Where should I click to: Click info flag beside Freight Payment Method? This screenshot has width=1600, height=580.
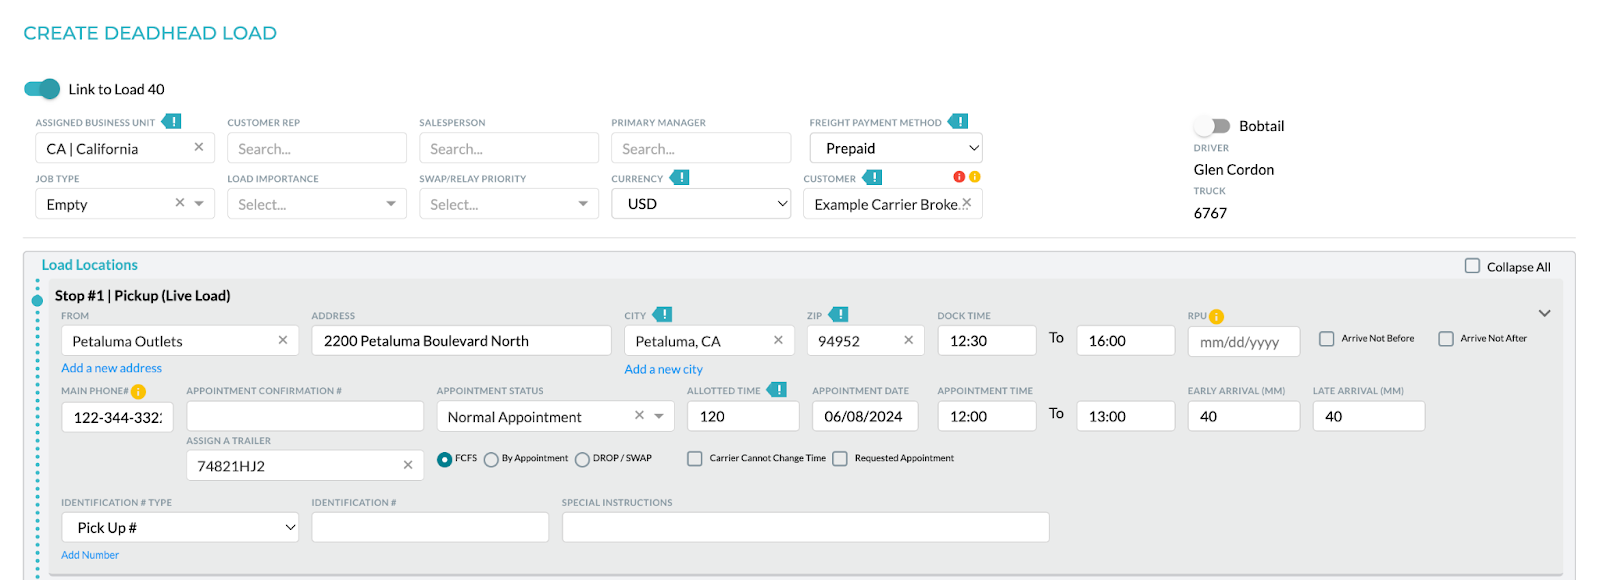click(x=958, y=122)
